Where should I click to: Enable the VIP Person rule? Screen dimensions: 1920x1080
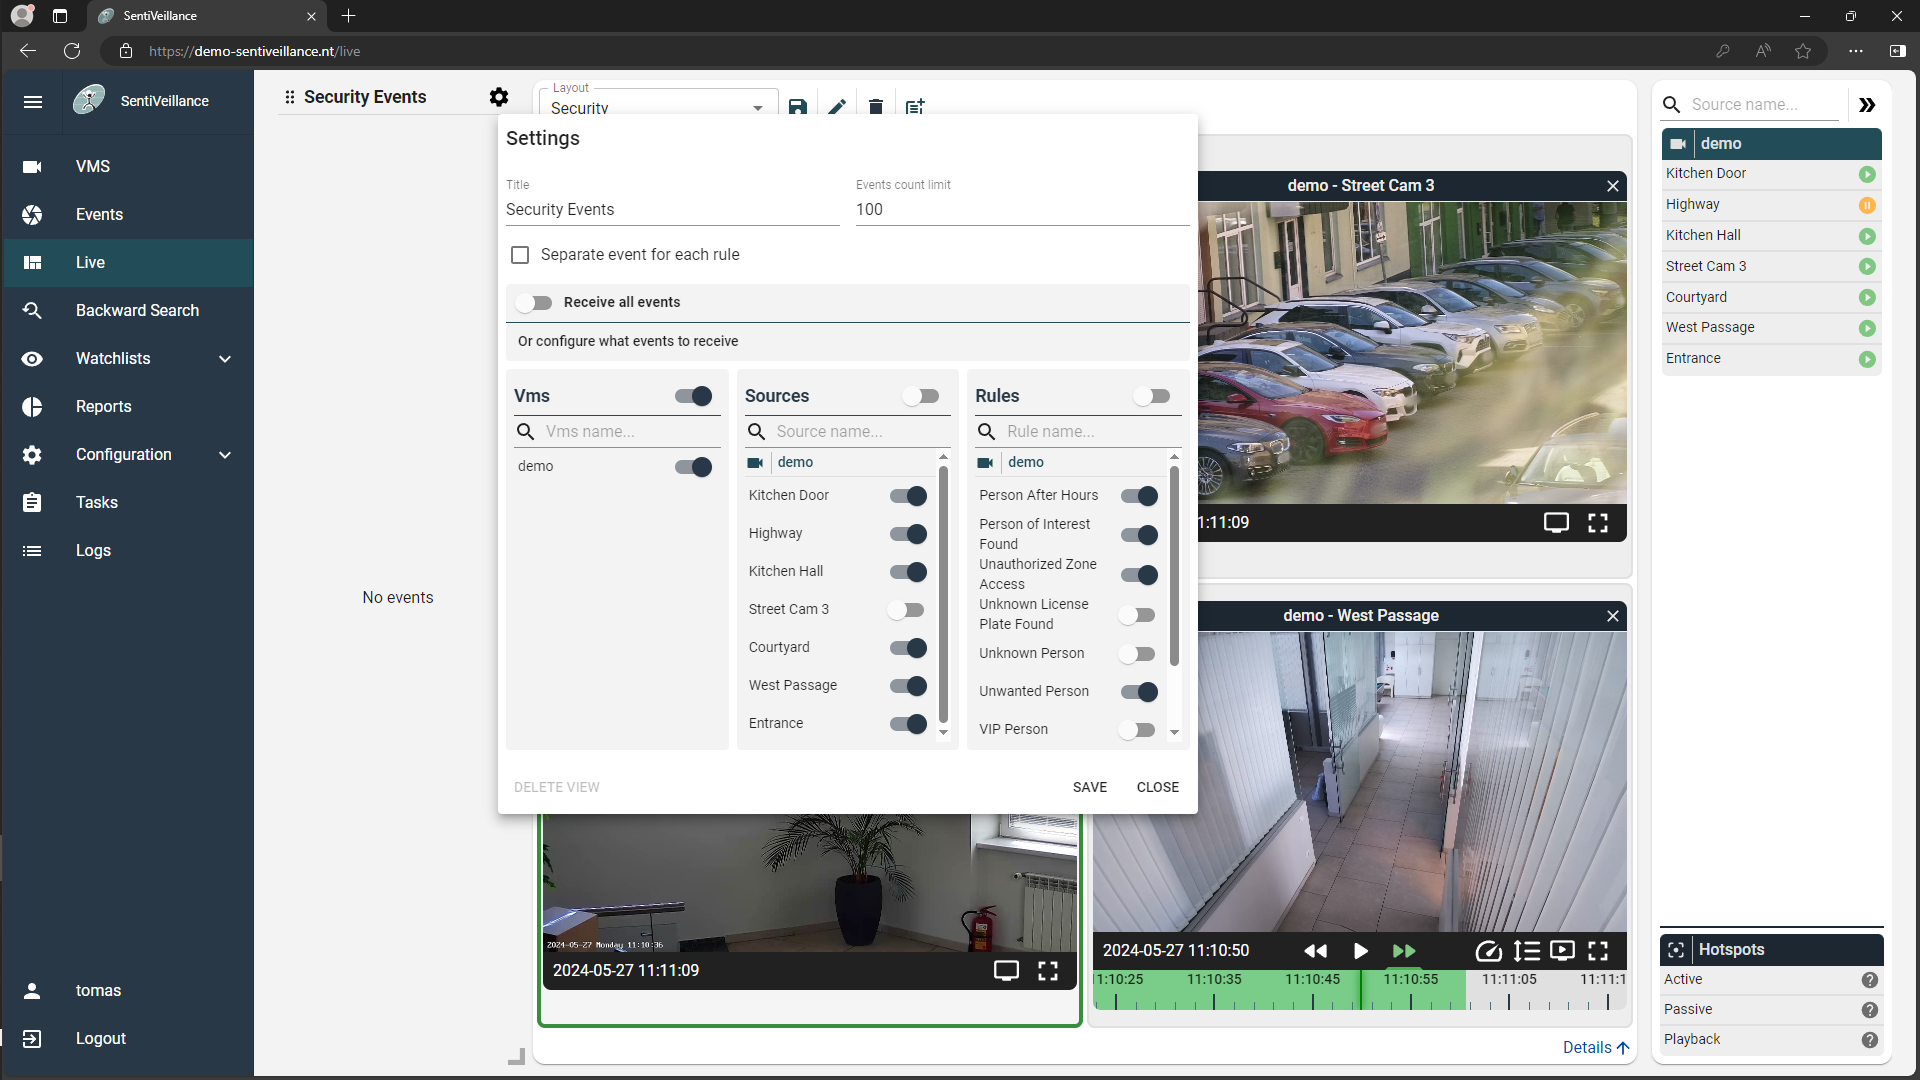coord(1137,730)
